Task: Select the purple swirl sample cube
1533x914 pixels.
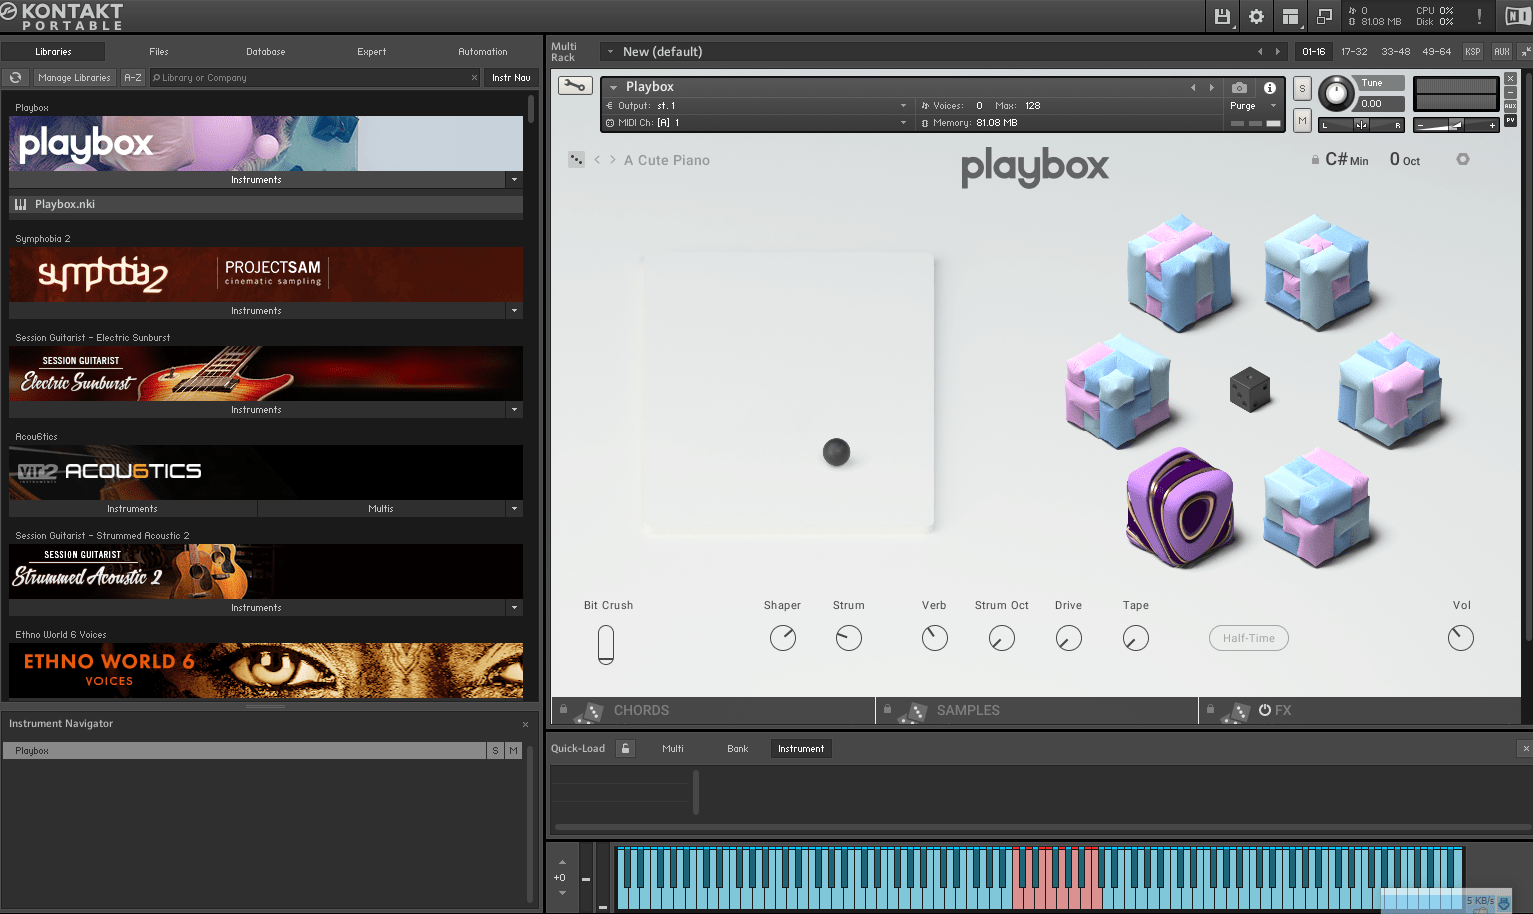Action: (1179, 507)
